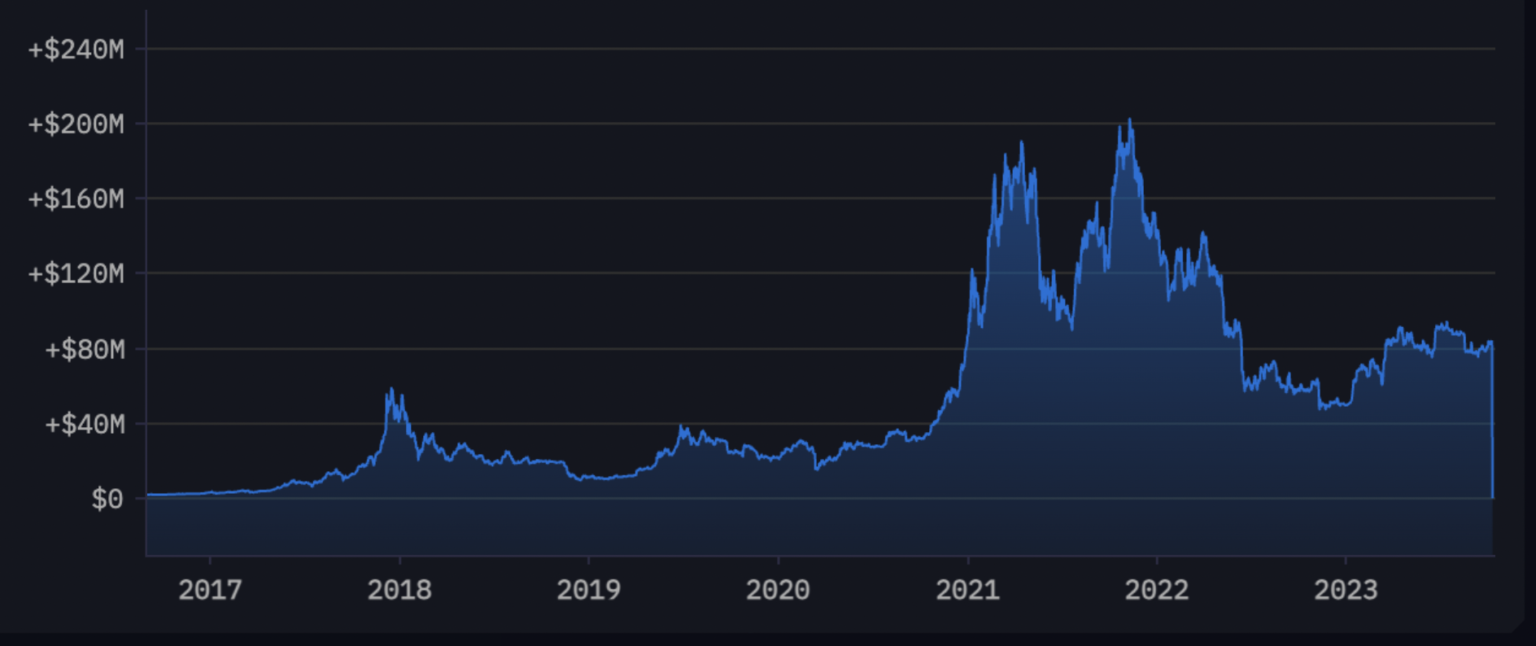This screenshot has height=646, width=1536.
Task: Click the 2022 x-axis year label
Action: click(x=1157, y=590)
